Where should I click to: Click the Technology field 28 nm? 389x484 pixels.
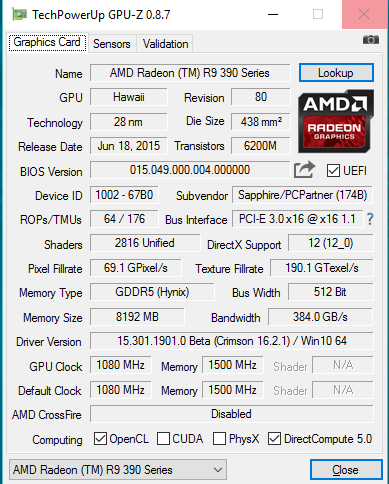coord(129,122)
